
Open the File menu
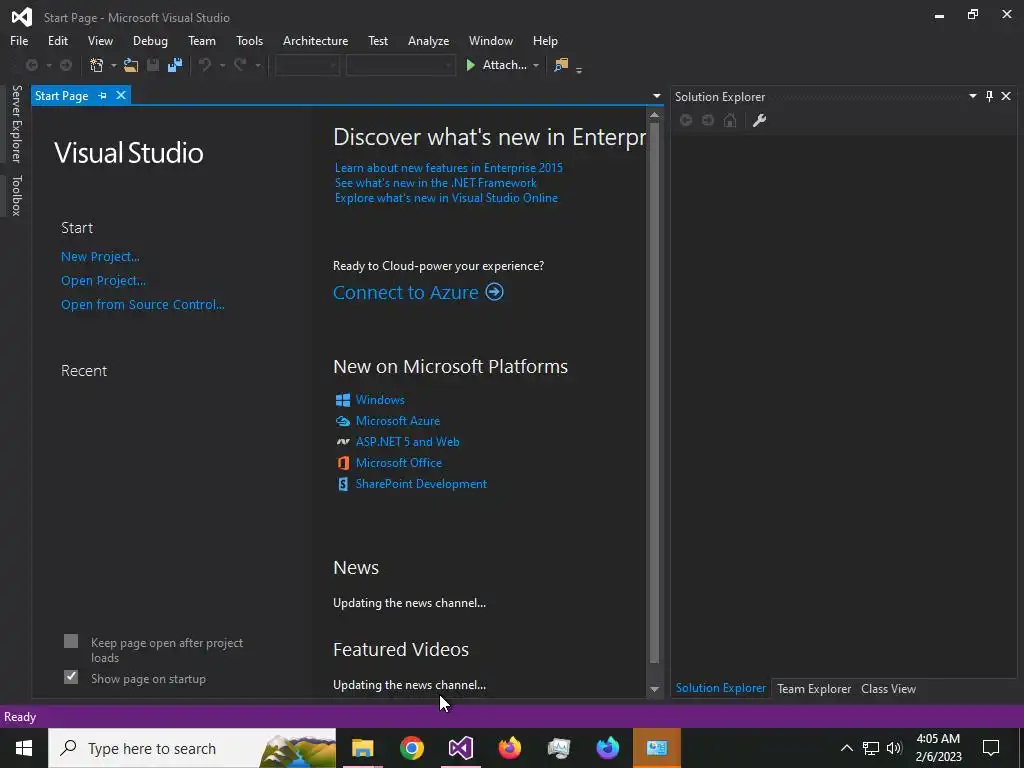coord(19,40)
